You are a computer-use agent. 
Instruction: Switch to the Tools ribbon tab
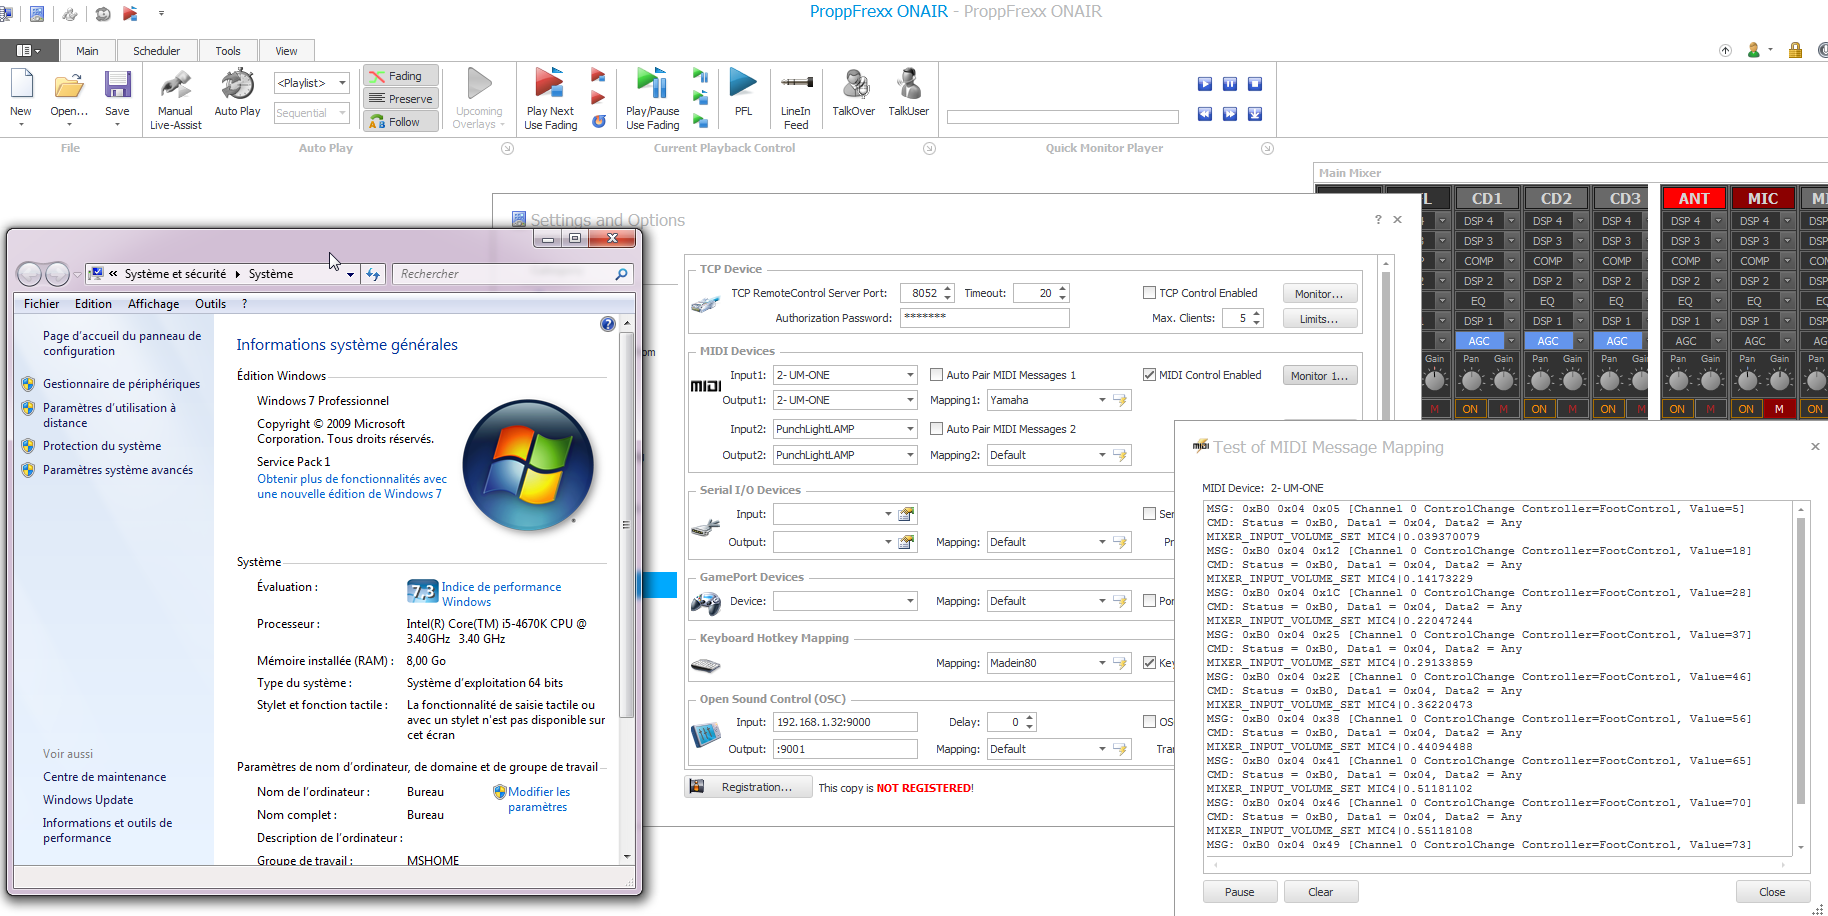pos(228,51)
